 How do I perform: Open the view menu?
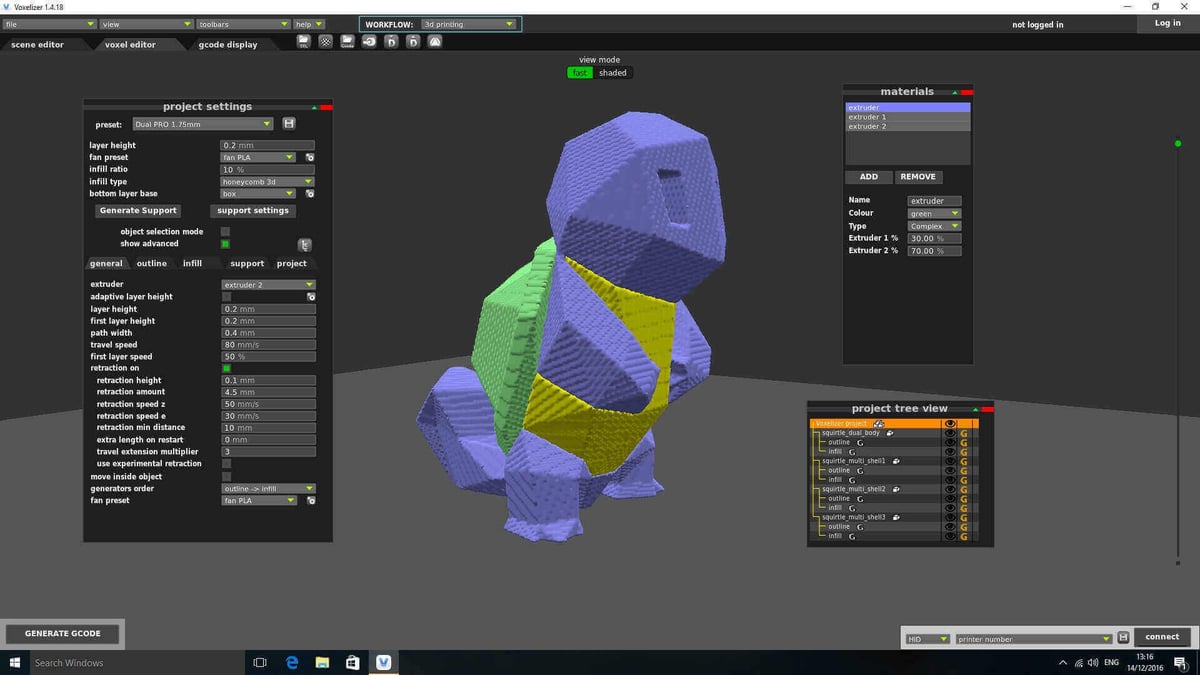click(x=147, y=24)
